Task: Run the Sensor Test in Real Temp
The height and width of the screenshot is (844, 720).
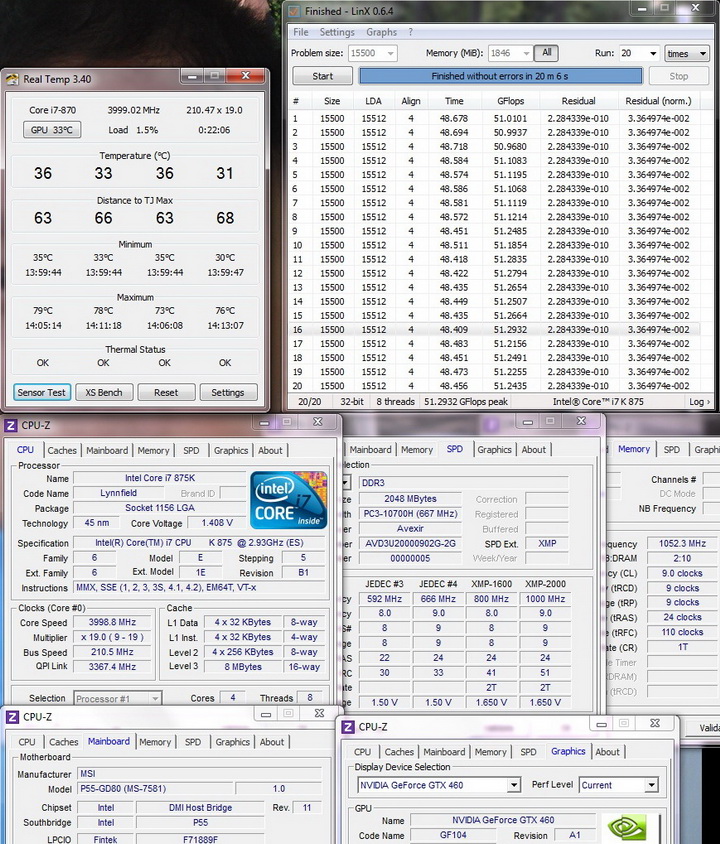Action: [41, 392]
